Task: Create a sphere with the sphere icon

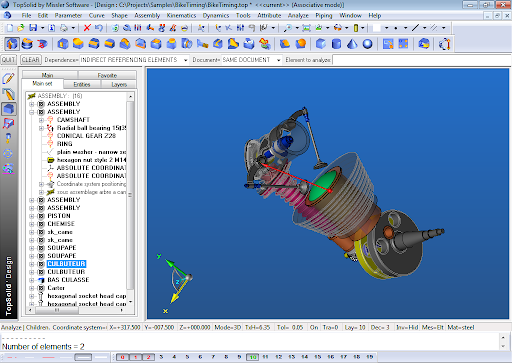Action: (367, 44)
